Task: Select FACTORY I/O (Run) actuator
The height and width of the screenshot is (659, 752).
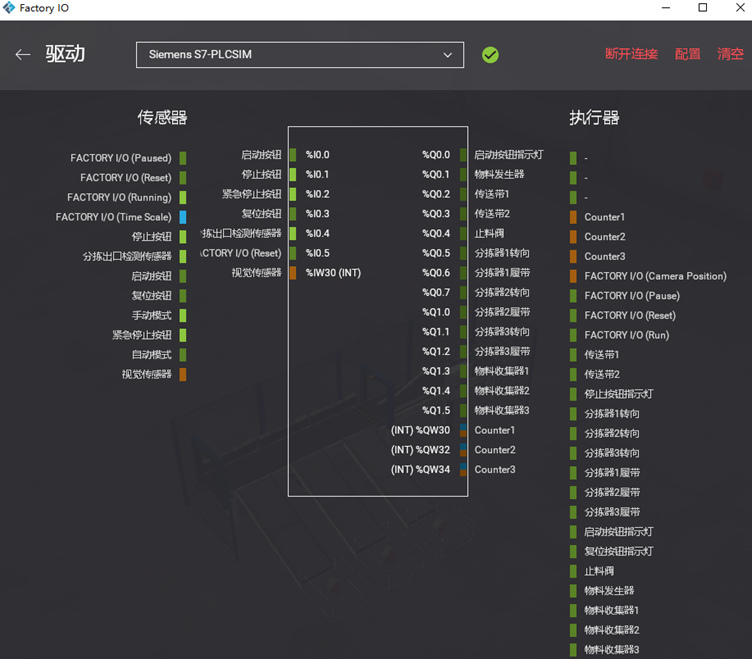Action: pos(626,335)
